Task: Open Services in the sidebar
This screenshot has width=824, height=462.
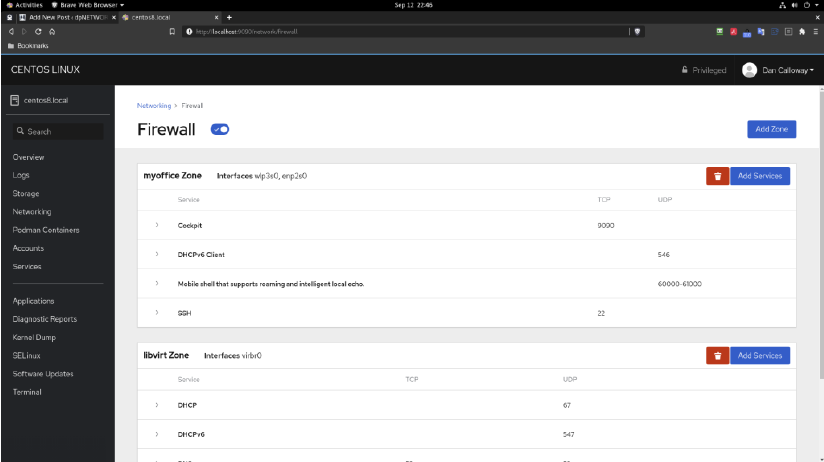Action: click(x=27, y=266)
